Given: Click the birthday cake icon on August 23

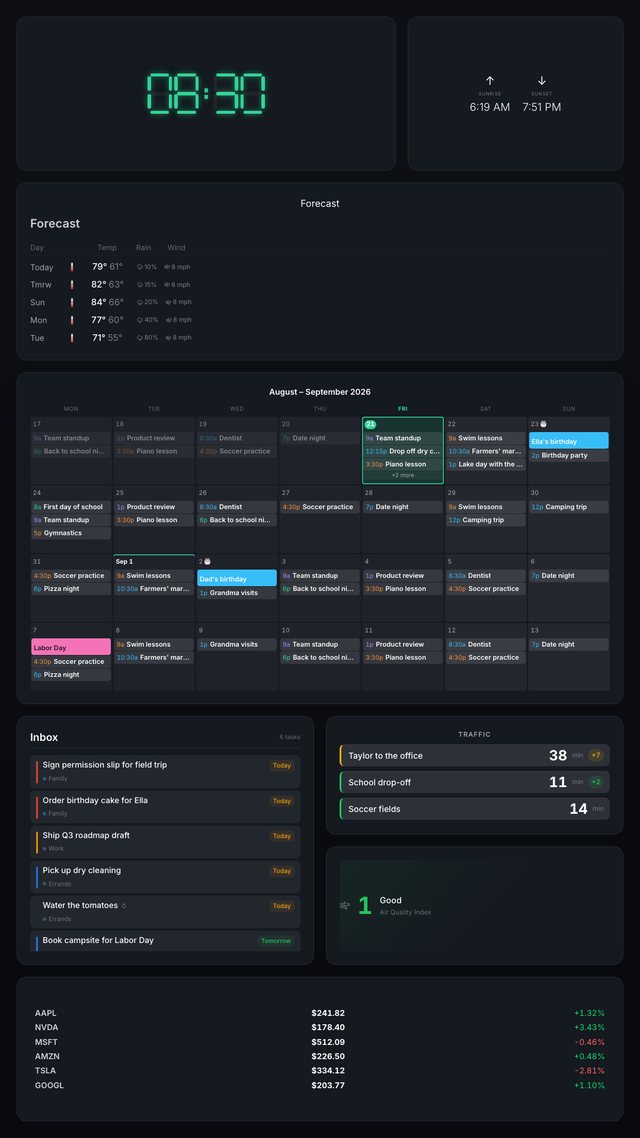Looking at the screenshot, I should tap(543, 424).
